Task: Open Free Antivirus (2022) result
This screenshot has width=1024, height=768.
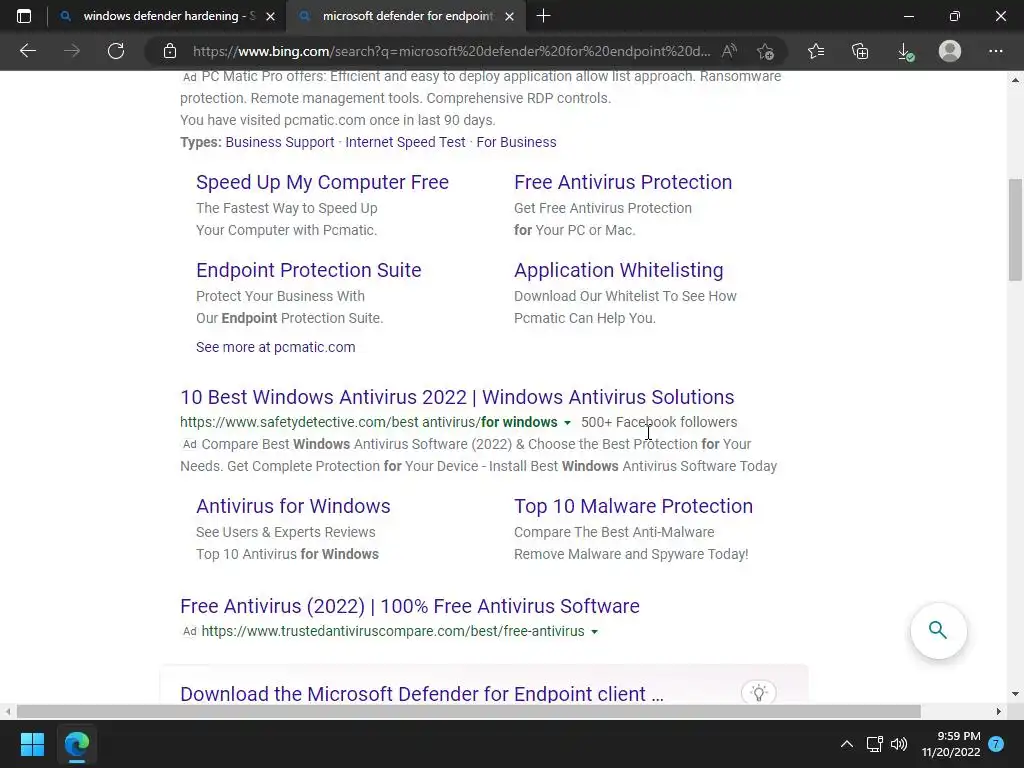Action: click(410, 606)
